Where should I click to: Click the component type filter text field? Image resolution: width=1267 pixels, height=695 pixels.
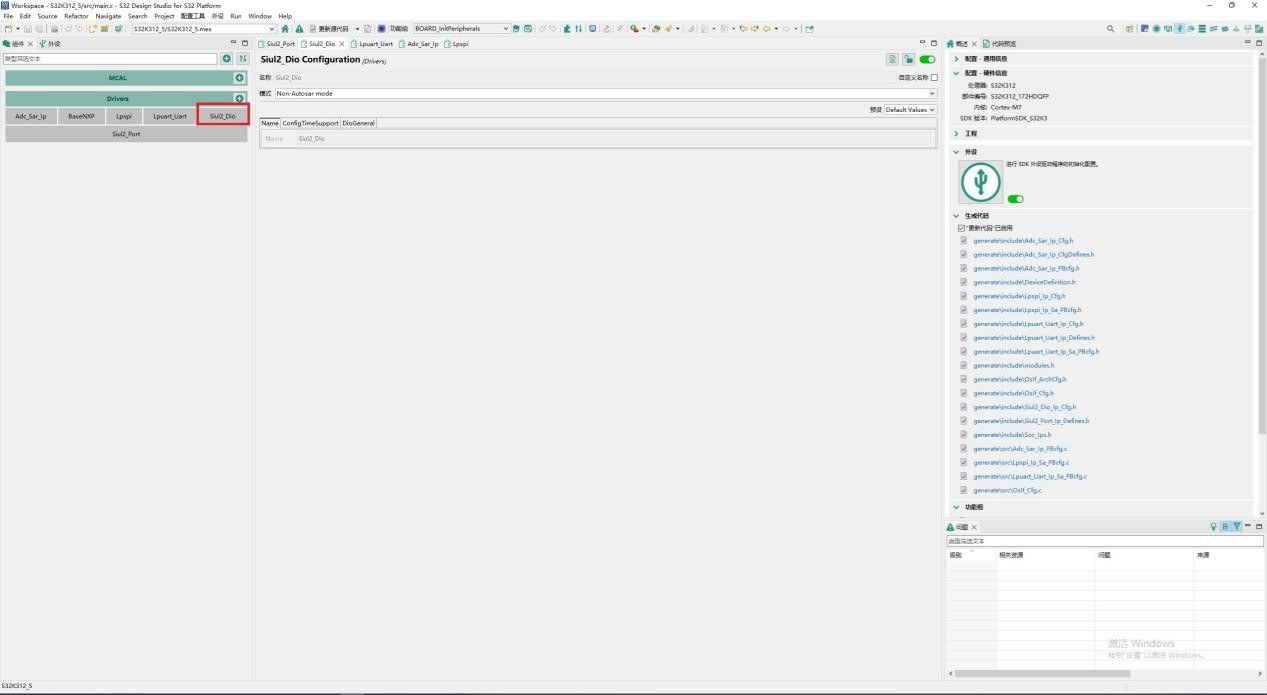coord(109,59)
